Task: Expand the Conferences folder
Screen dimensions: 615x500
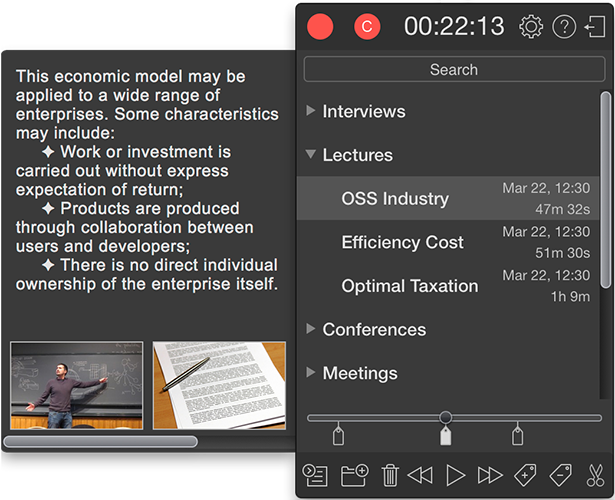Action: 311,329
